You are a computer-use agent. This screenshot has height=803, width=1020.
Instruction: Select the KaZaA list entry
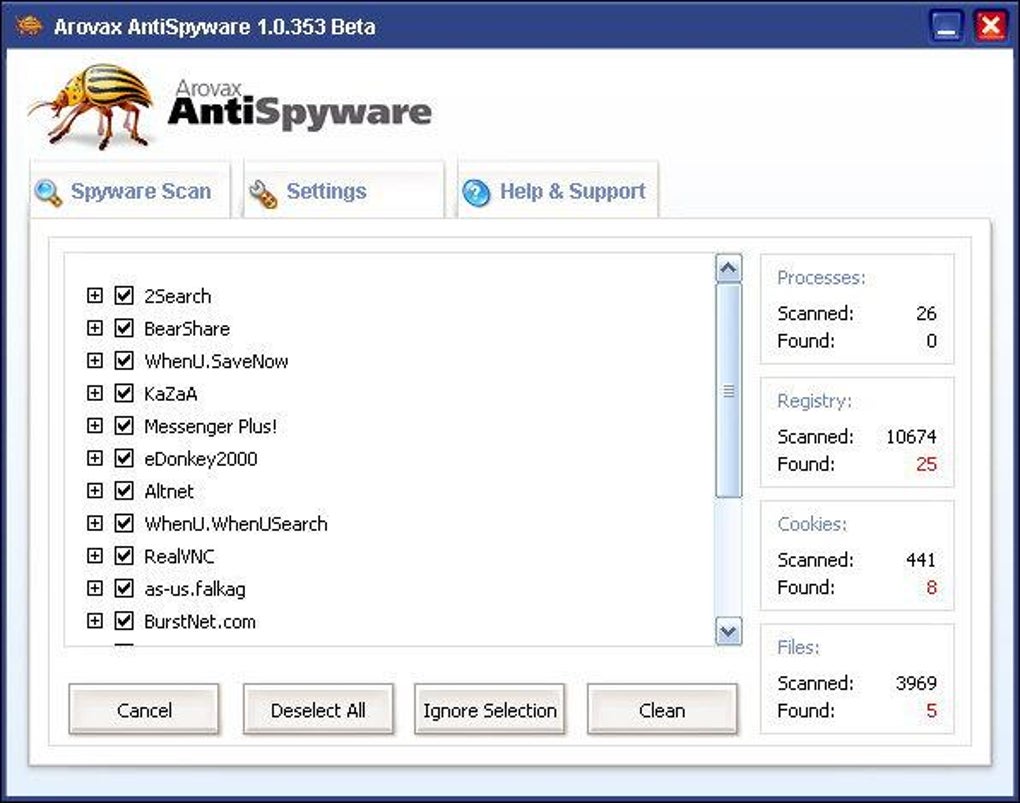tap(170, 394)
